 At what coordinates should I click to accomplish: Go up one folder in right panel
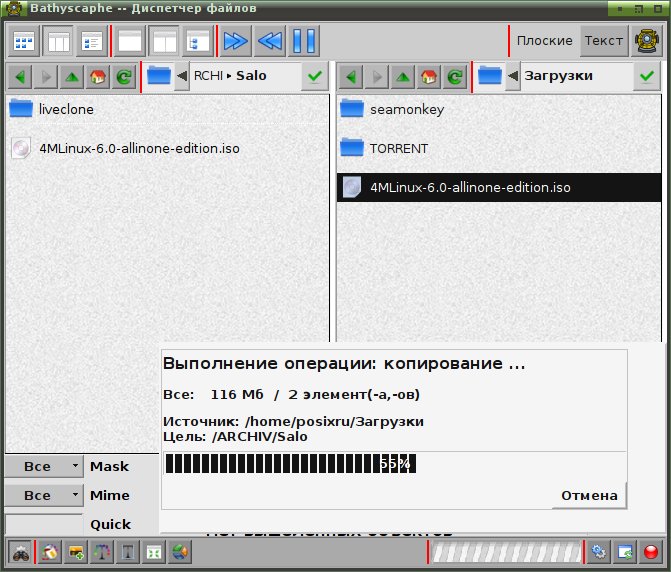tap(403, 77)
